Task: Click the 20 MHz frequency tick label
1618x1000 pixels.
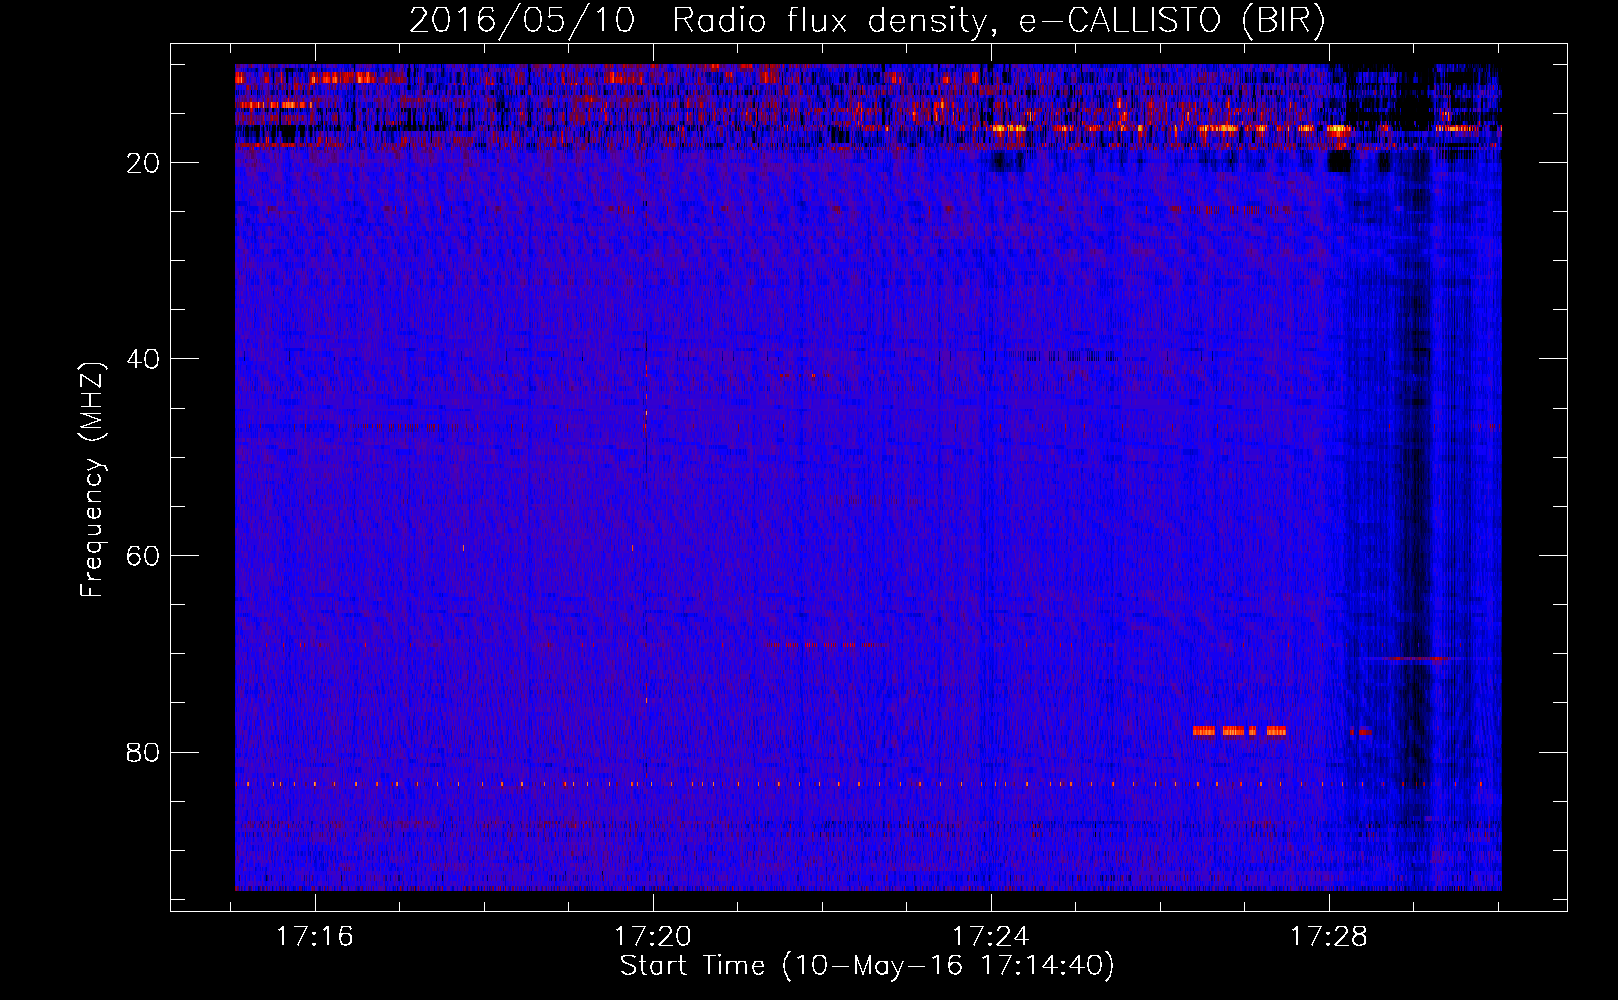Action: tap(144, 163)
